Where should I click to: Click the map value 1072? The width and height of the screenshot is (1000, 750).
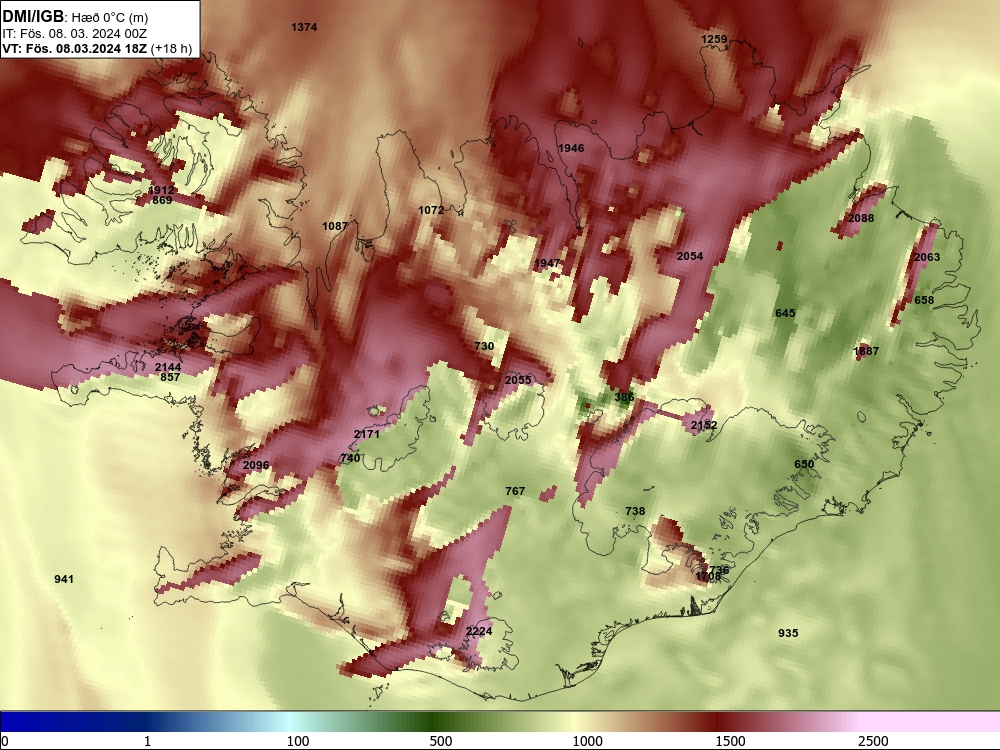(x=431, y=210)
